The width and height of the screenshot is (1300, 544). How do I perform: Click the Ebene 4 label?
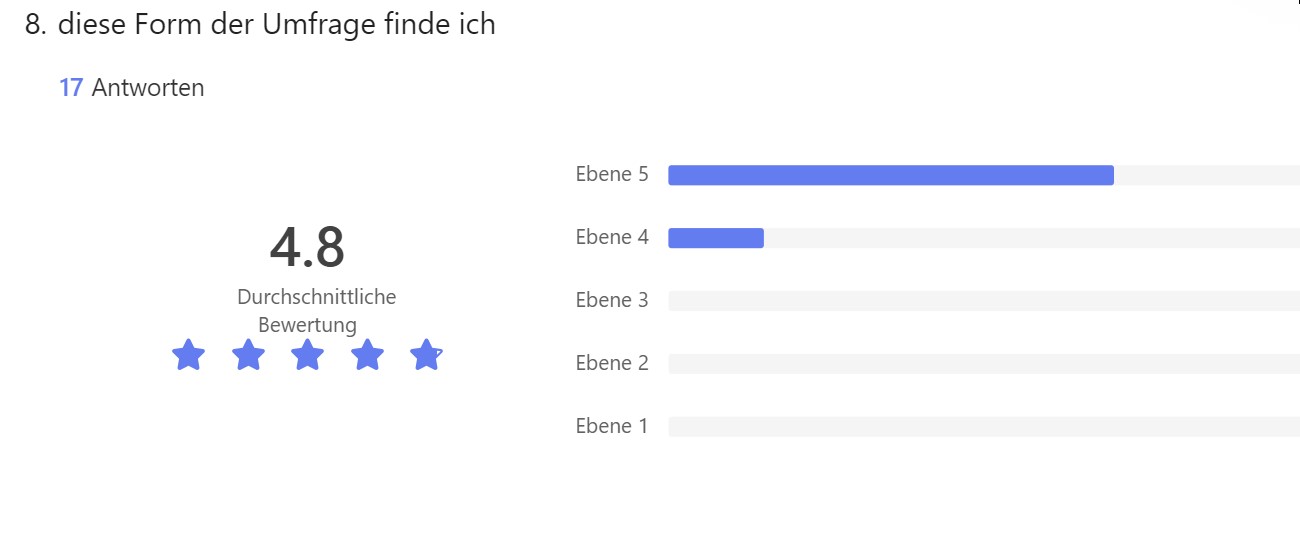point(612,237)
